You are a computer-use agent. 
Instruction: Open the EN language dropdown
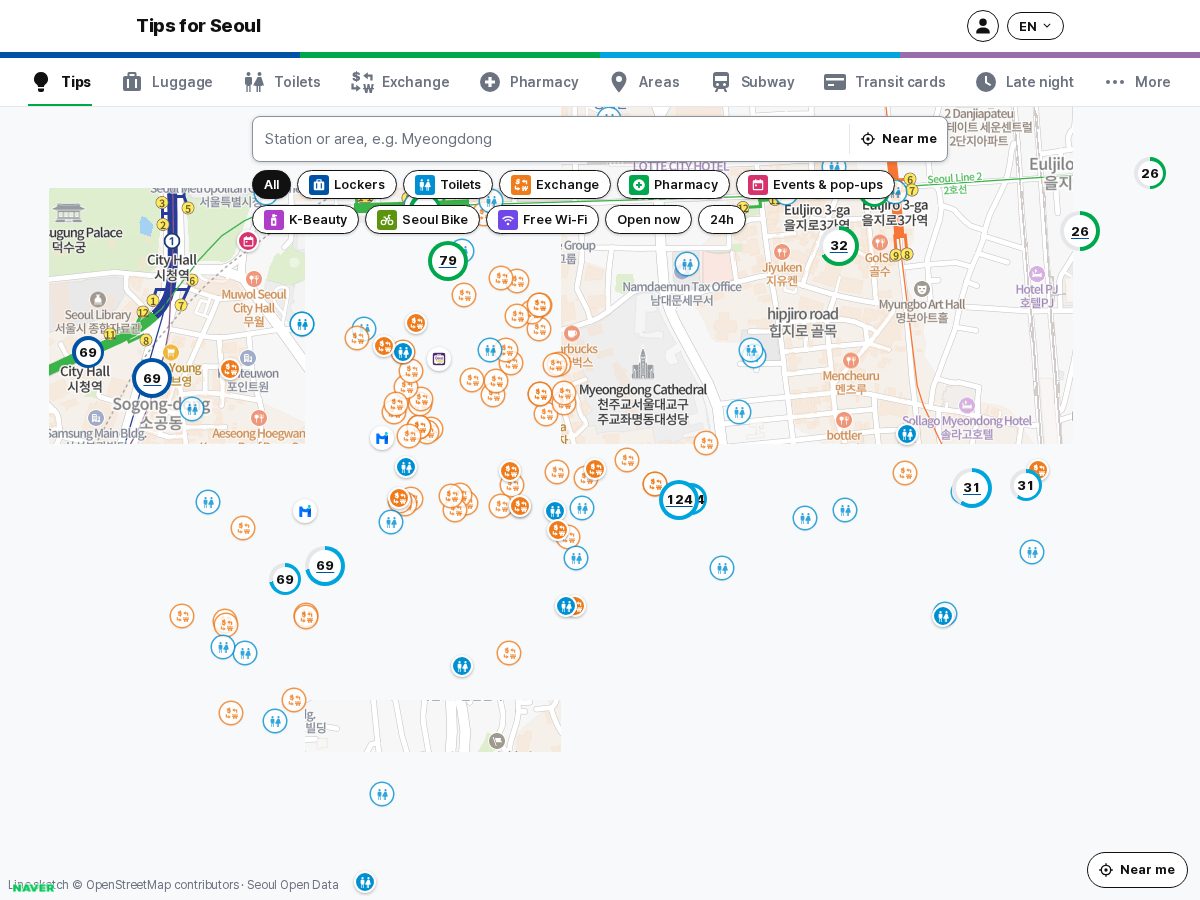(x=1035, y=26)
